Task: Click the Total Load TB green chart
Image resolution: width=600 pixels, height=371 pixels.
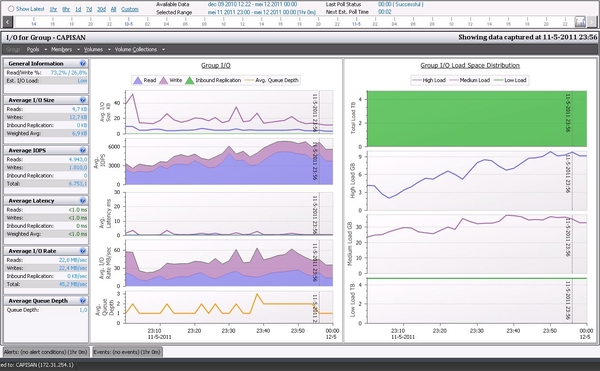Action: click(477, 119)
